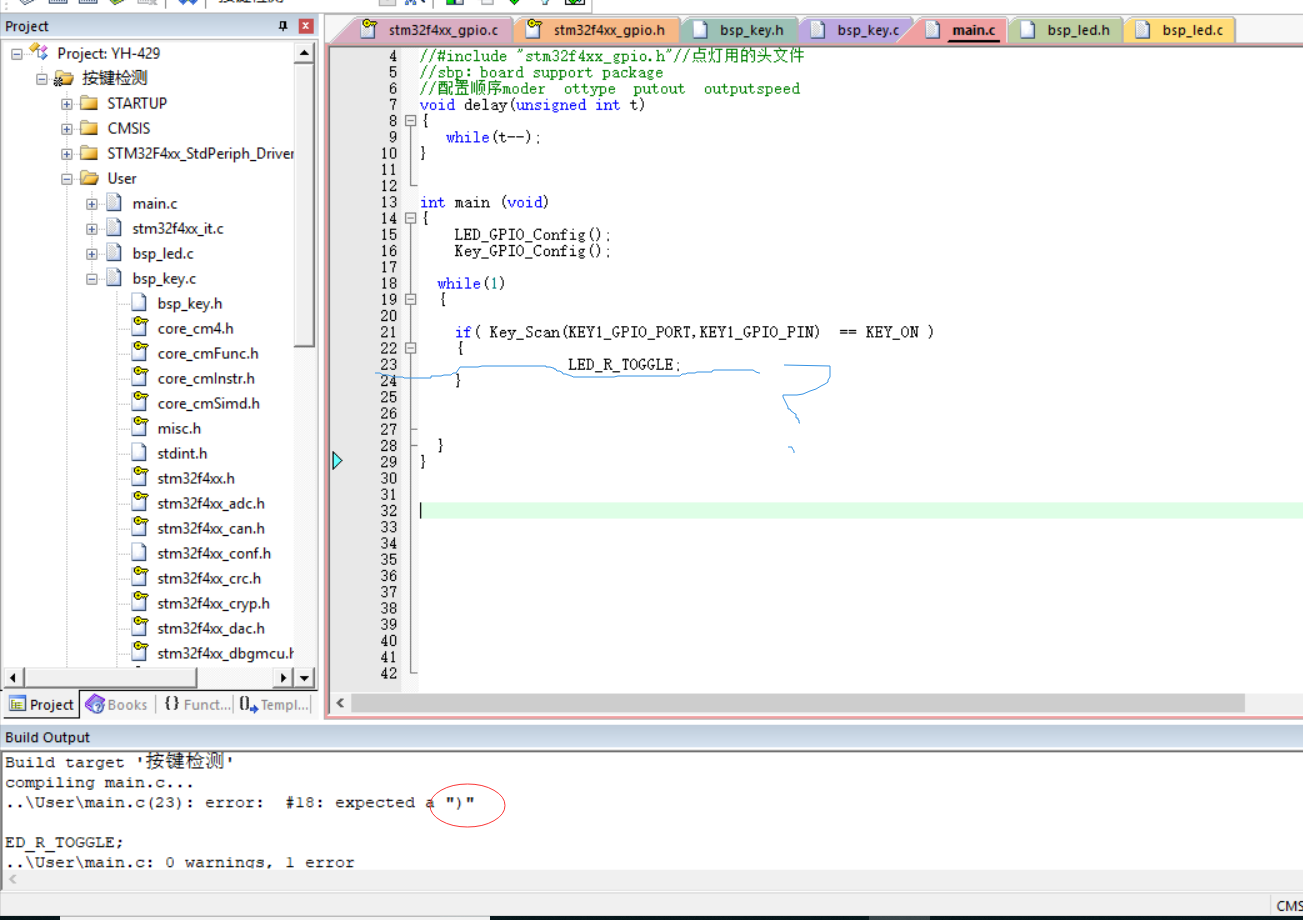Expand the STARTUP folder

[67, 103]
